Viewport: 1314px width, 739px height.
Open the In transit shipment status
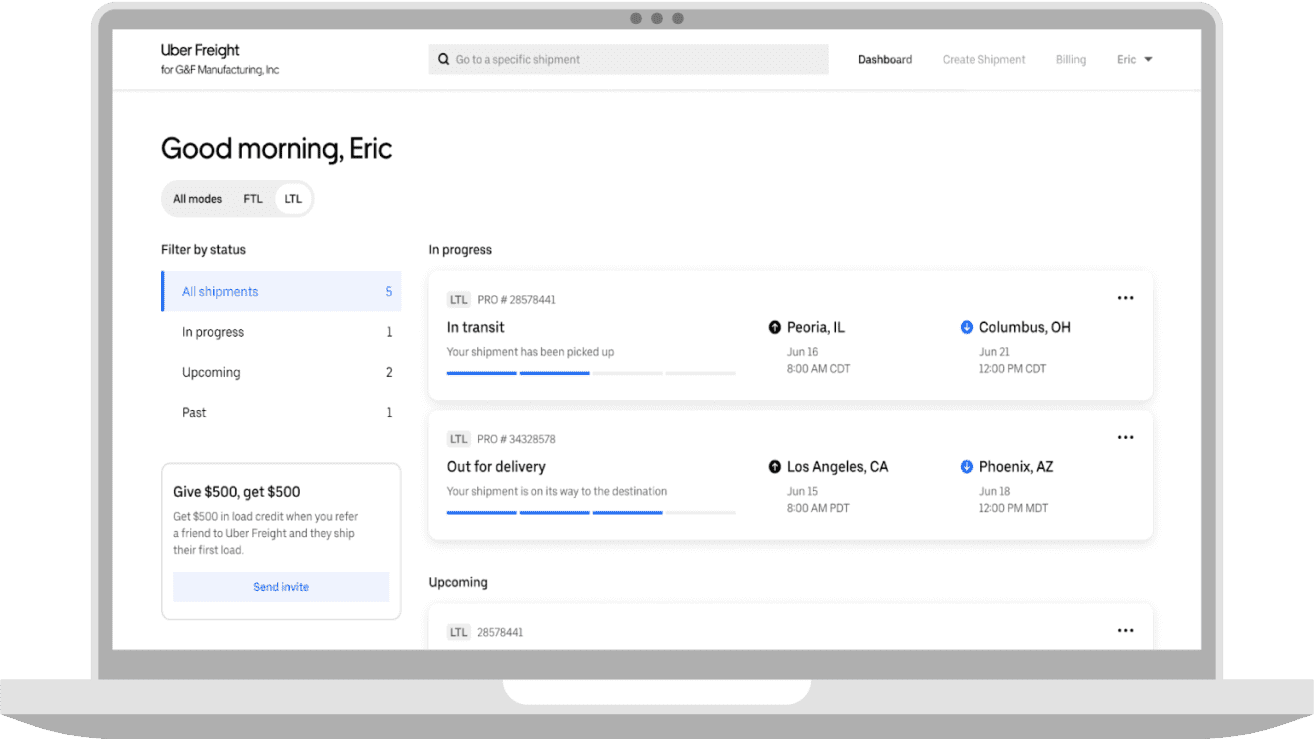pyautogui.click(x=475, y=327)
